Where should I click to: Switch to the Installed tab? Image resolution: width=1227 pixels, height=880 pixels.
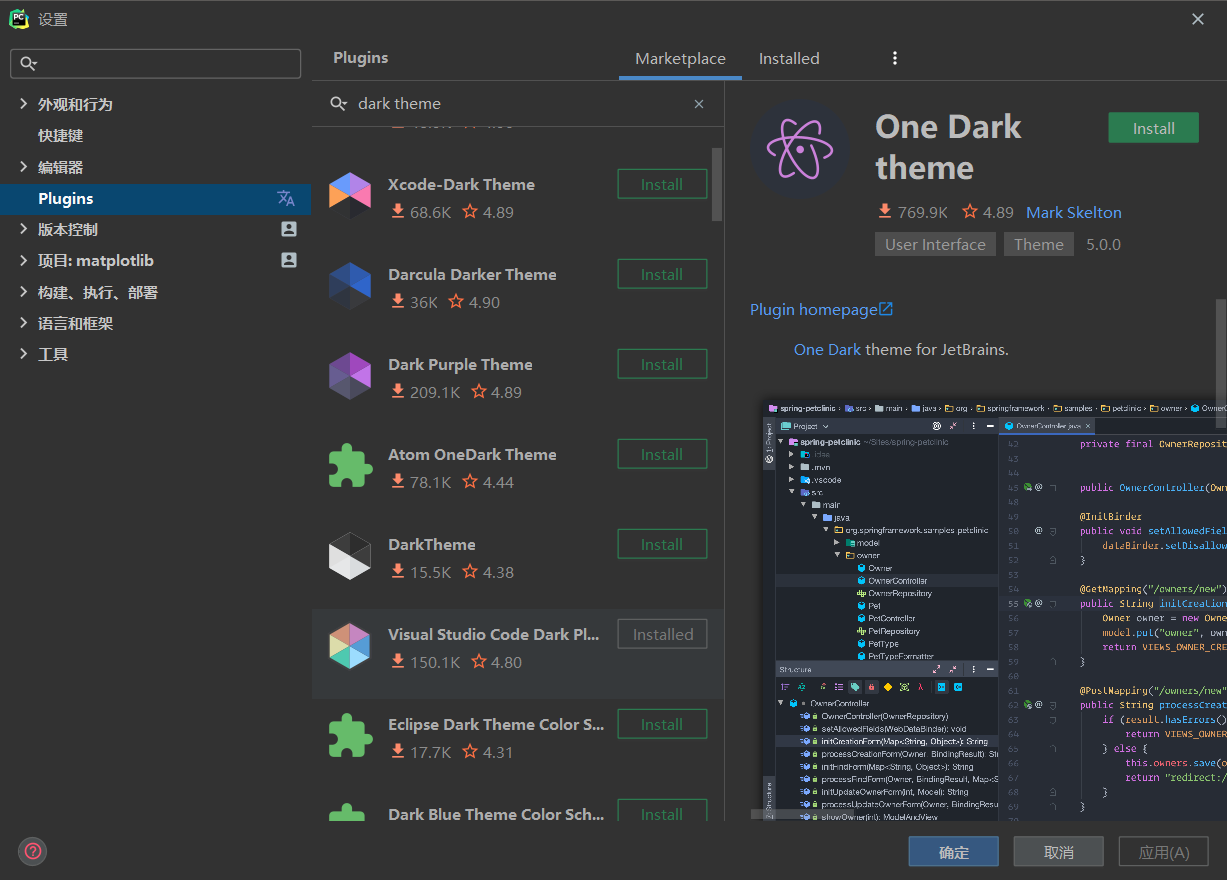pos(789,58)
